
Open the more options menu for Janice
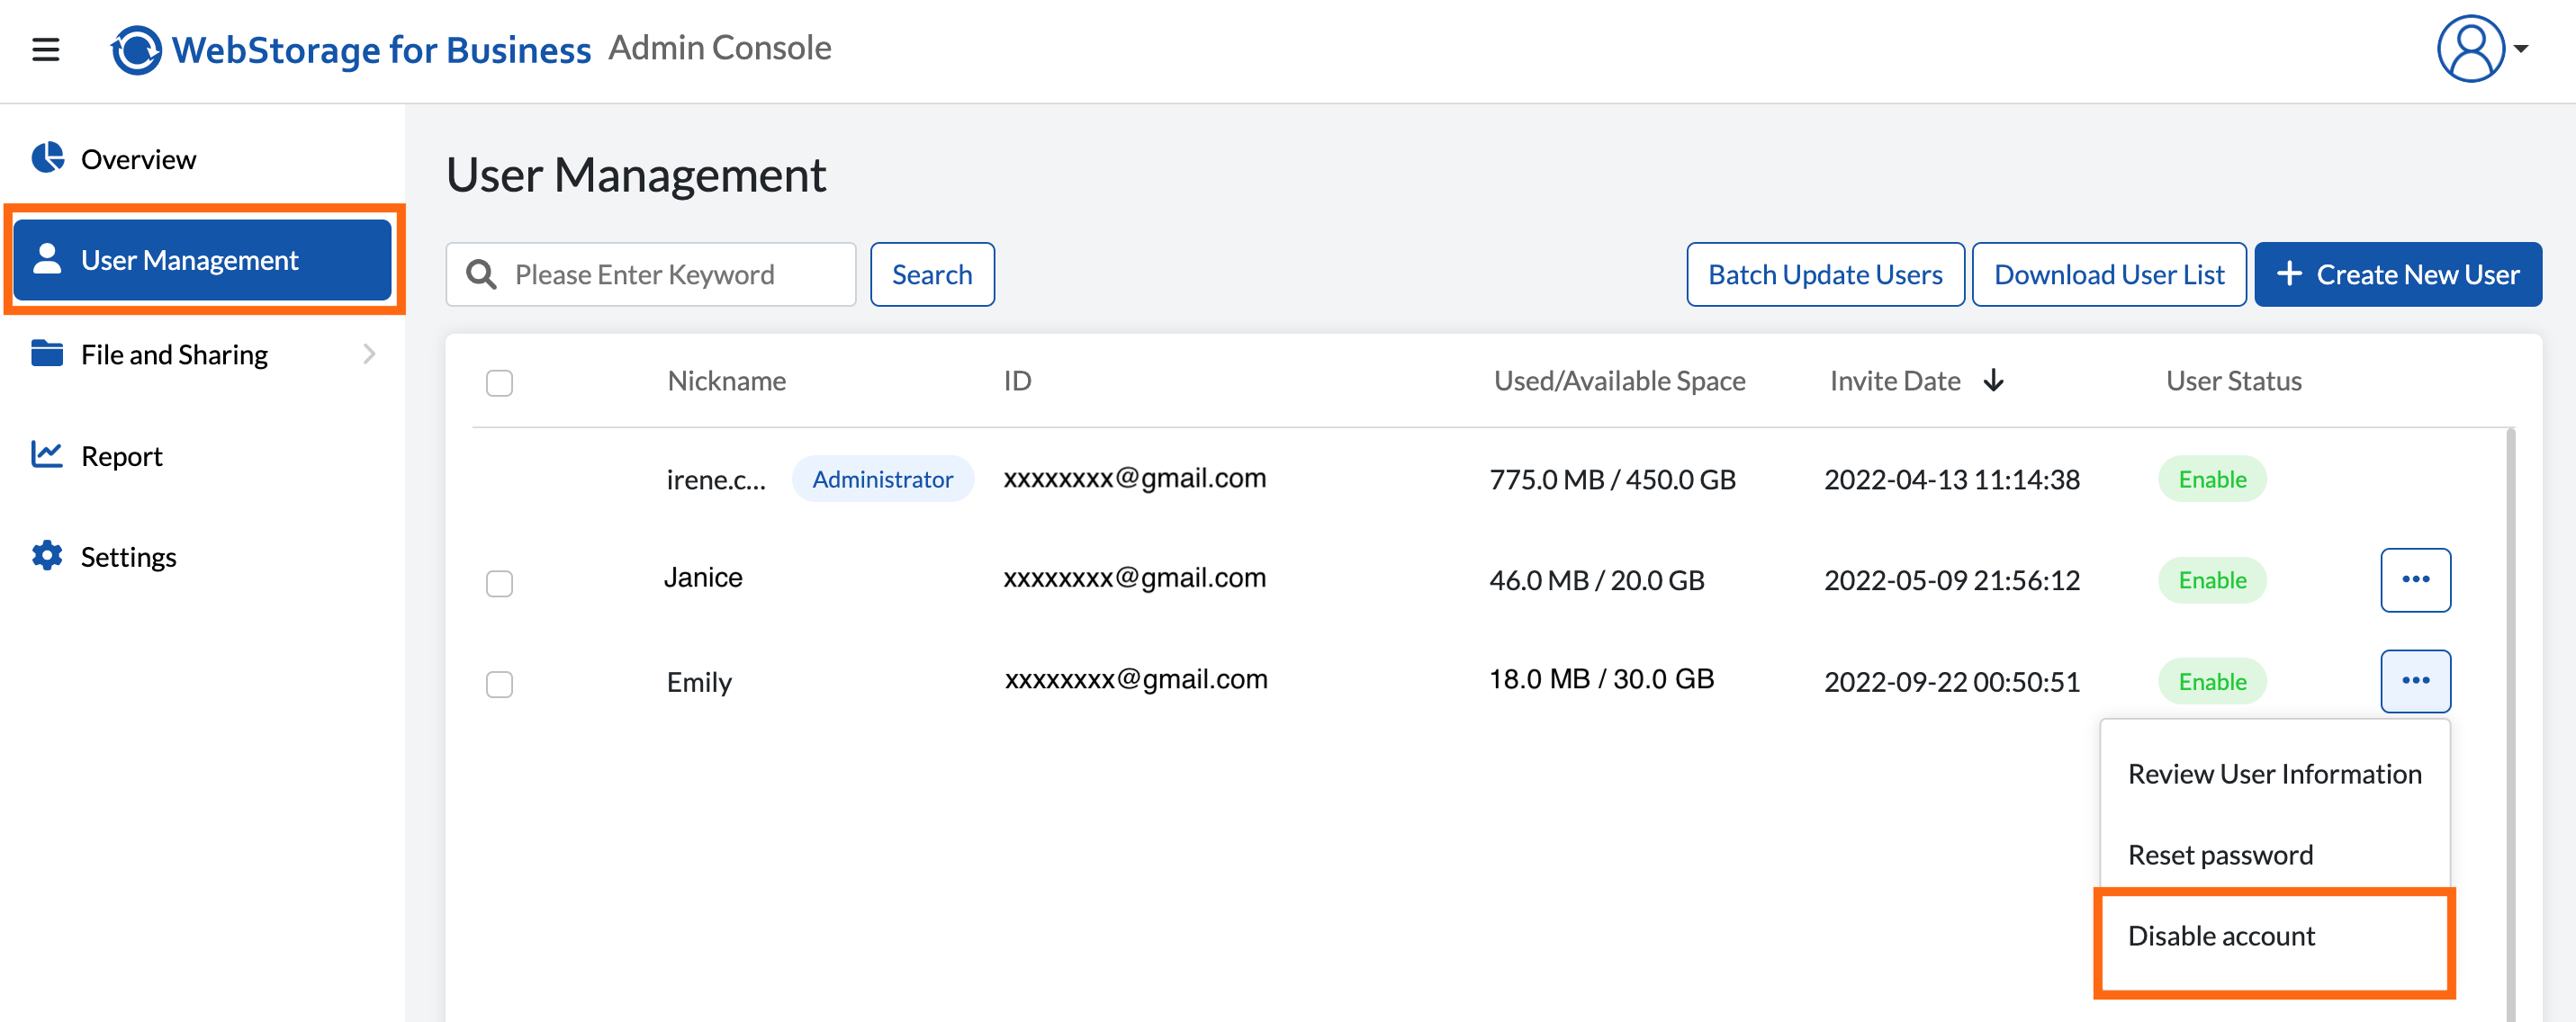(2415, 579)
